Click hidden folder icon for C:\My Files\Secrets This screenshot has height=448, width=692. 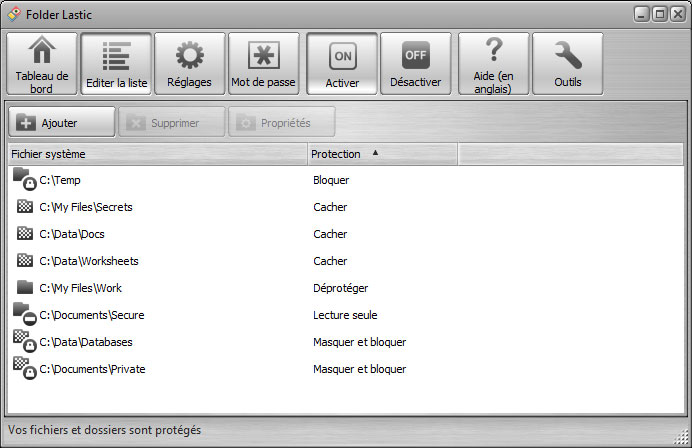25,206
